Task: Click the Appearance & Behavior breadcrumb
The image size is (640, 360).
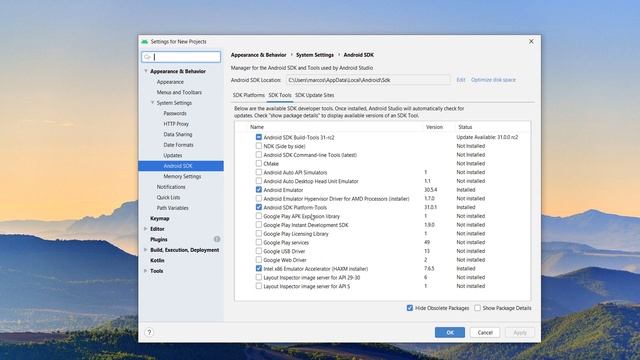Action: point(258,55)
